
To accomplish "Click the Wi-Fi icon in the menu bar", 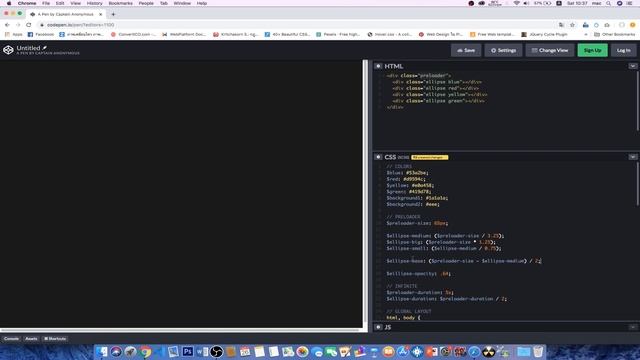I will tap(517, 3).
